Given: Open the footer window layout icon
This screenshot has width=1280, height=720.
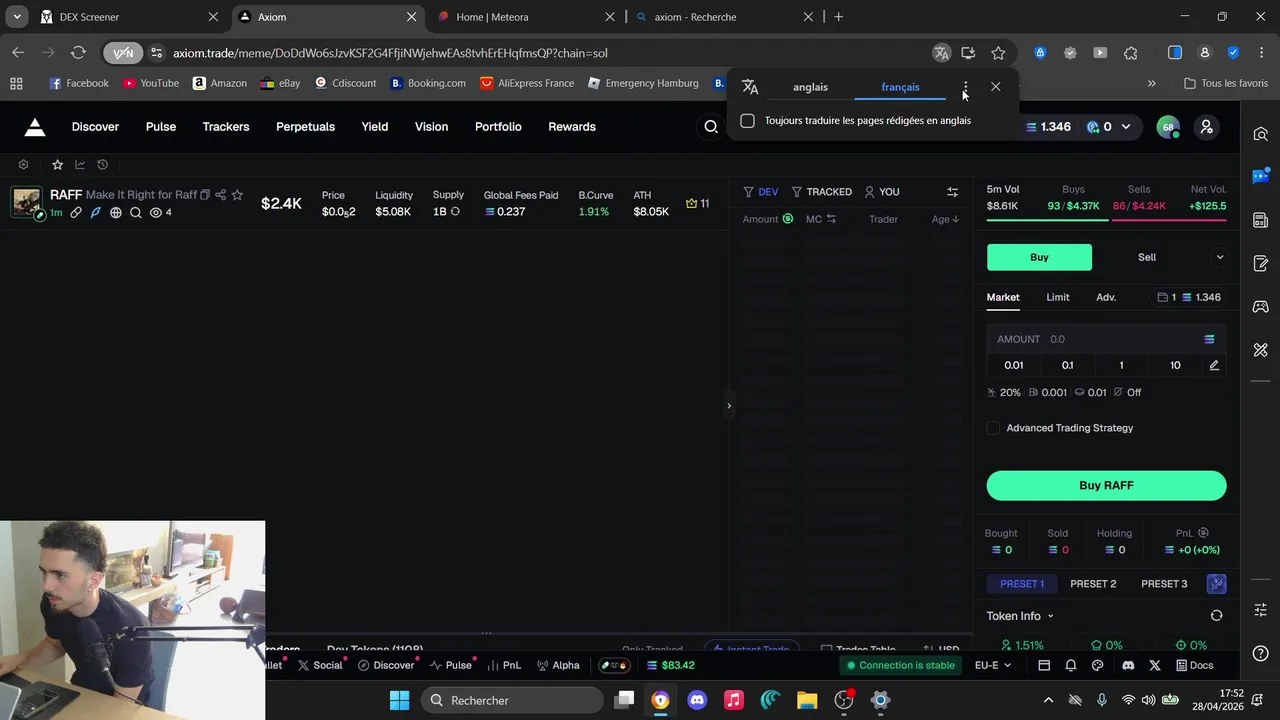Looking at the screenshot, I should coord(1044,665).
